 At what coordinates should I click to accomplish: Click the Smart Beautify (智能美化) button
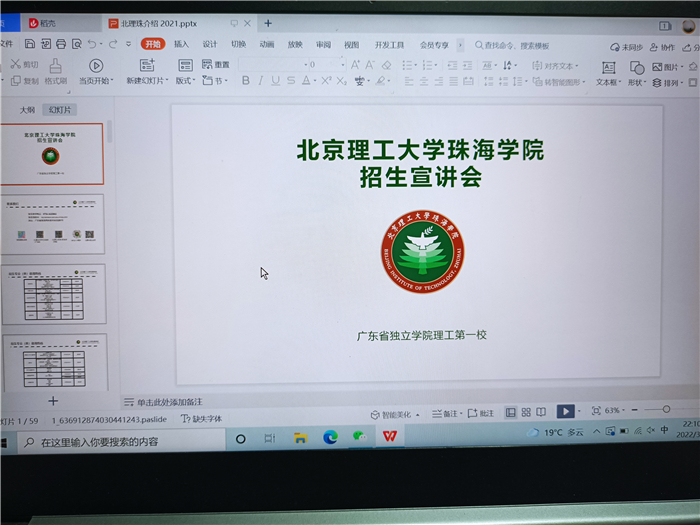(395, 415)
